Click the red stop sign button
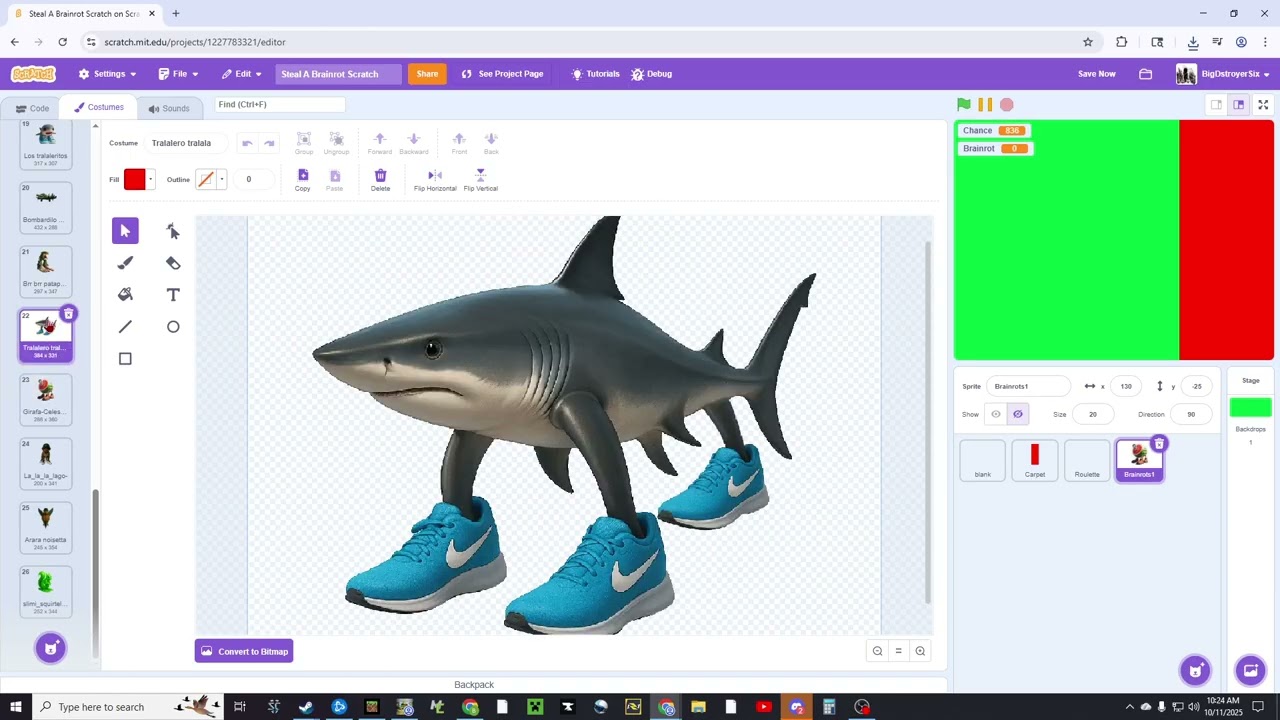 click(x=1007, y=104)
